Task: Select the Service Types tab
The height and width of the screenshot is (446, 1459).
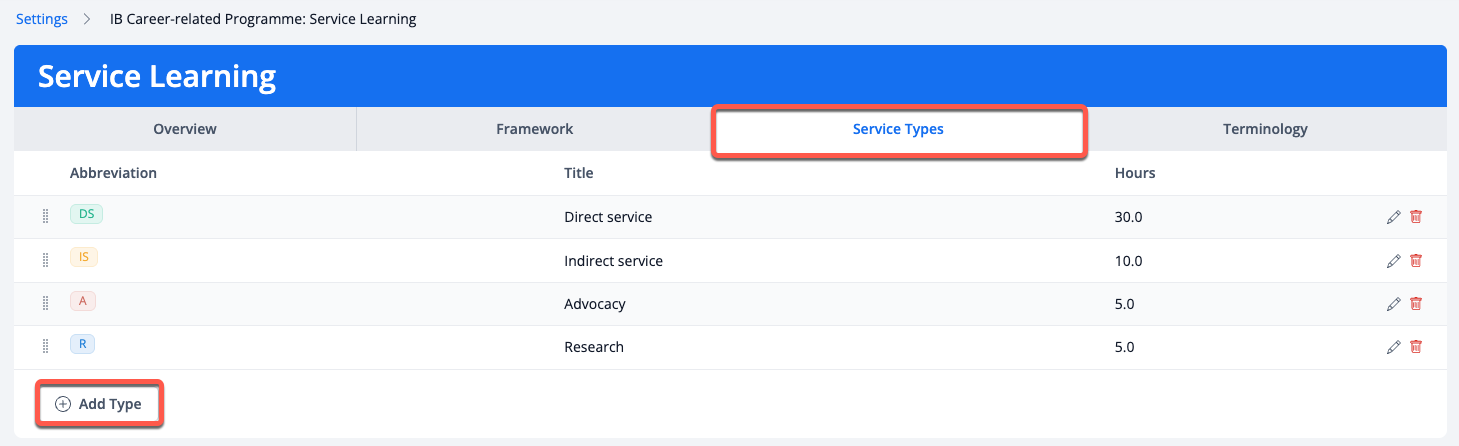Action: [x=898, y=129]
